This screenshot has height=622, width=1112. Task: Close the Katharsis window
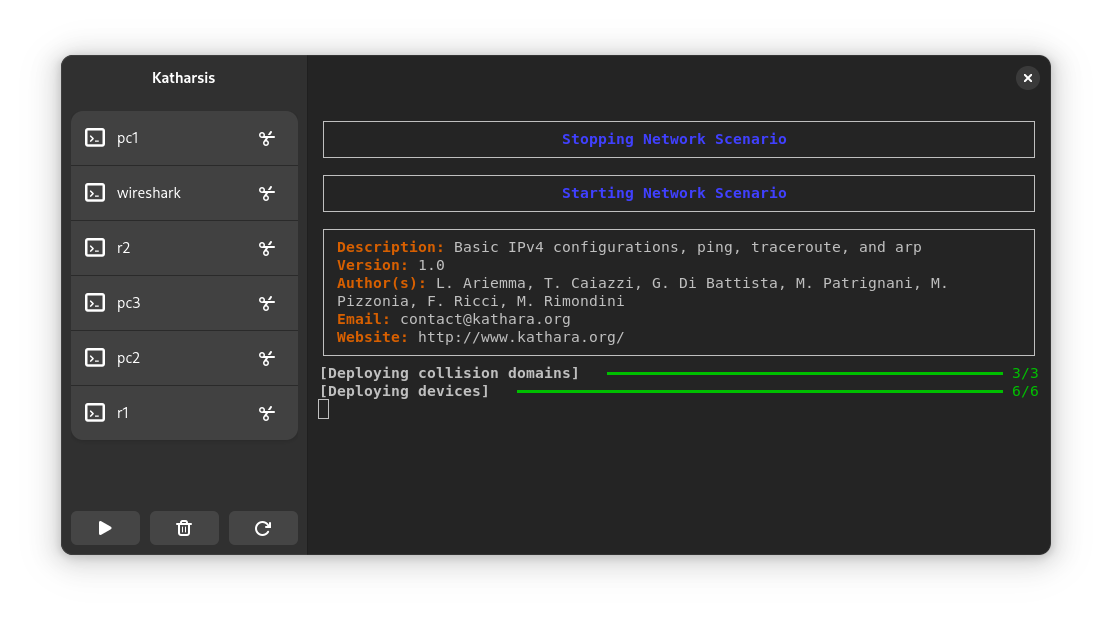(1028, 78)
